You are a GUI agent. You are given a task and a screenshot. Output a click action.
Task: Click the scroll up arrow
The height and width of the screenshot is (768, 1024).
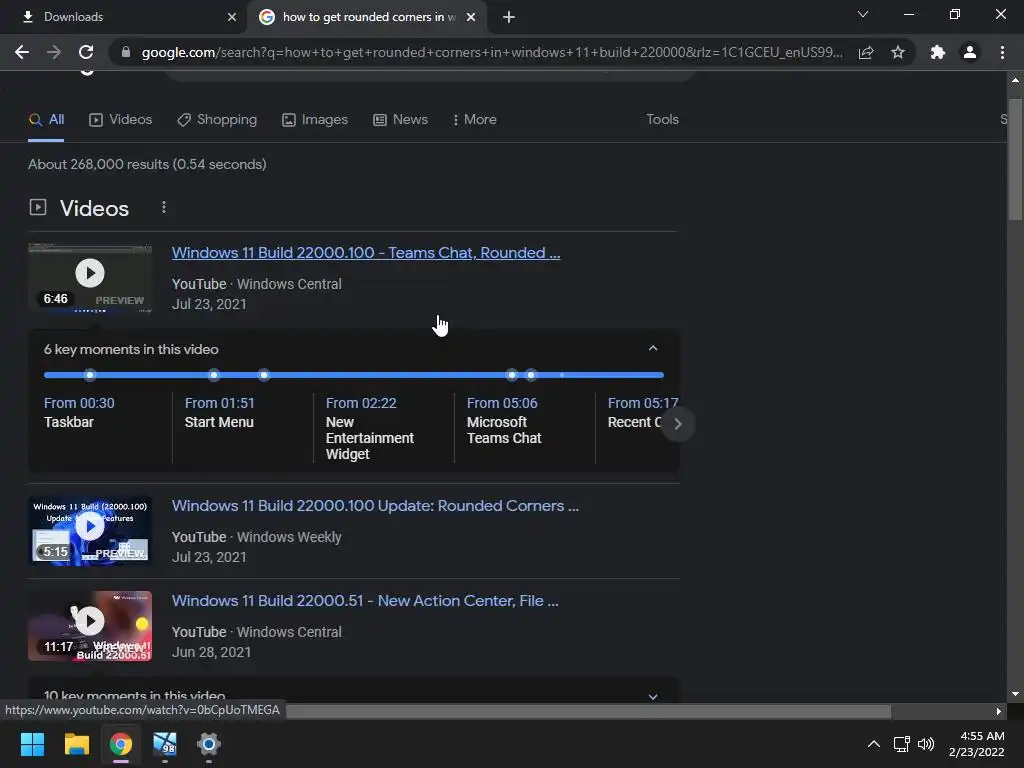click(x=1015, y=80)
